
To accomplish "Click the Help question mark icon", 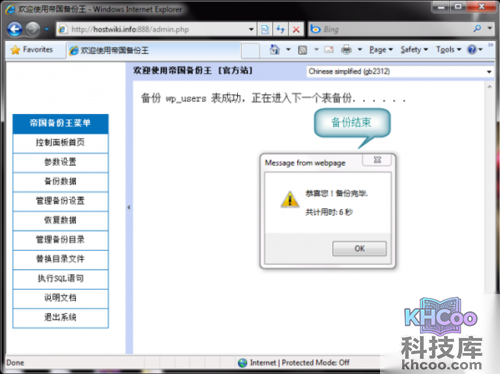I will (x=472, y=50).
